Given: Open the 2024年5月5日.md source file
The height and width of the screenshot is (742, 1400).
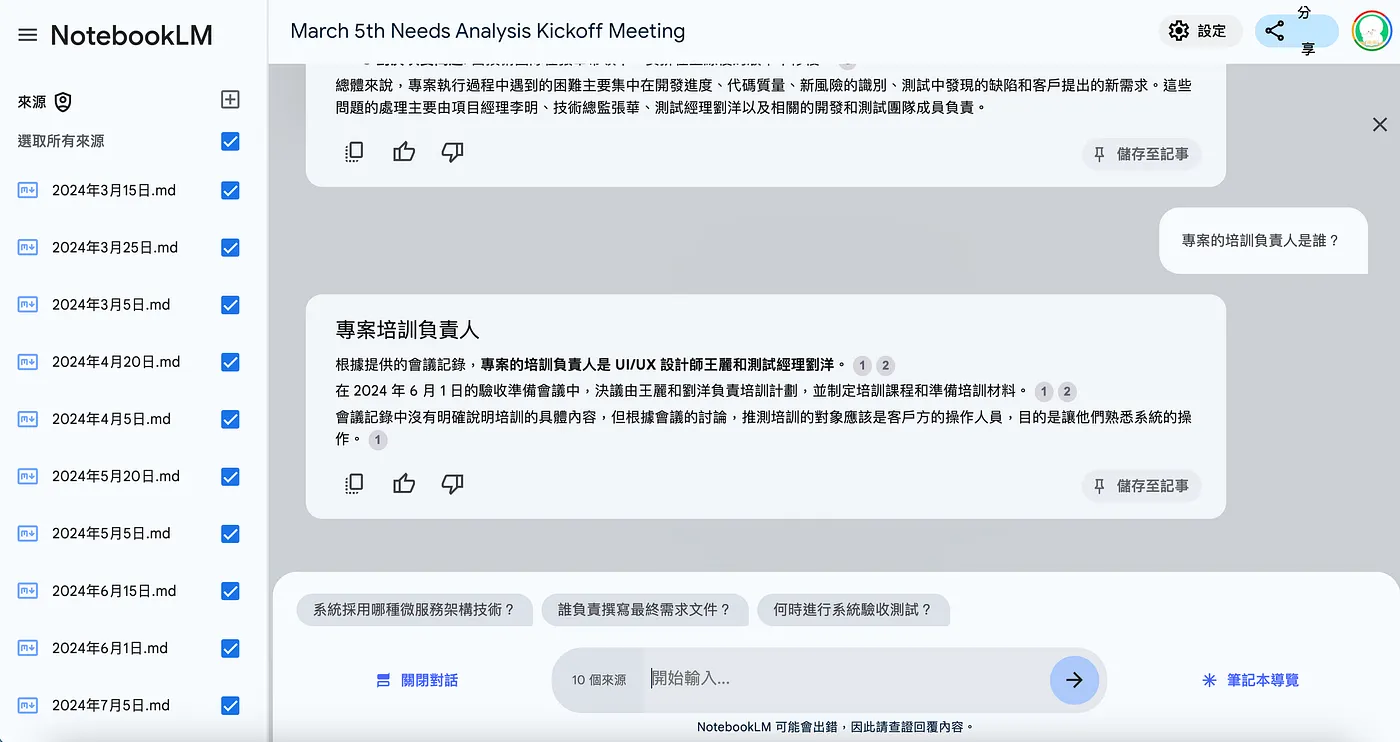Looking at the screenshot, I should tap(111, 534).
